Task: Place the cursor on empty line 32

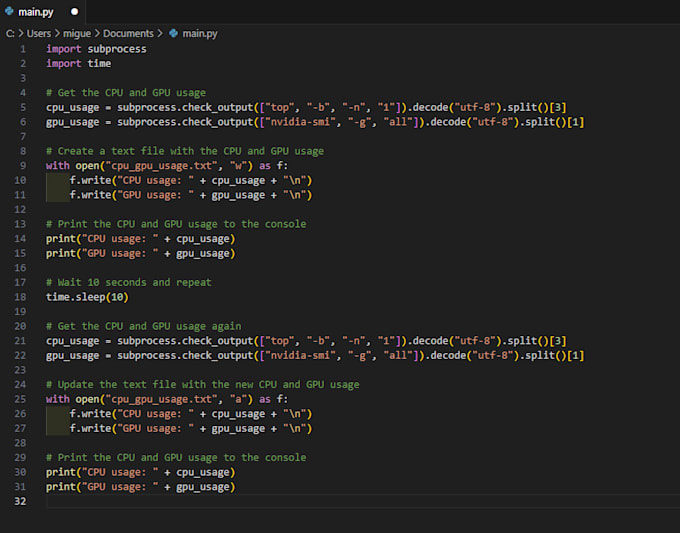Action: (x=300, y=501)
